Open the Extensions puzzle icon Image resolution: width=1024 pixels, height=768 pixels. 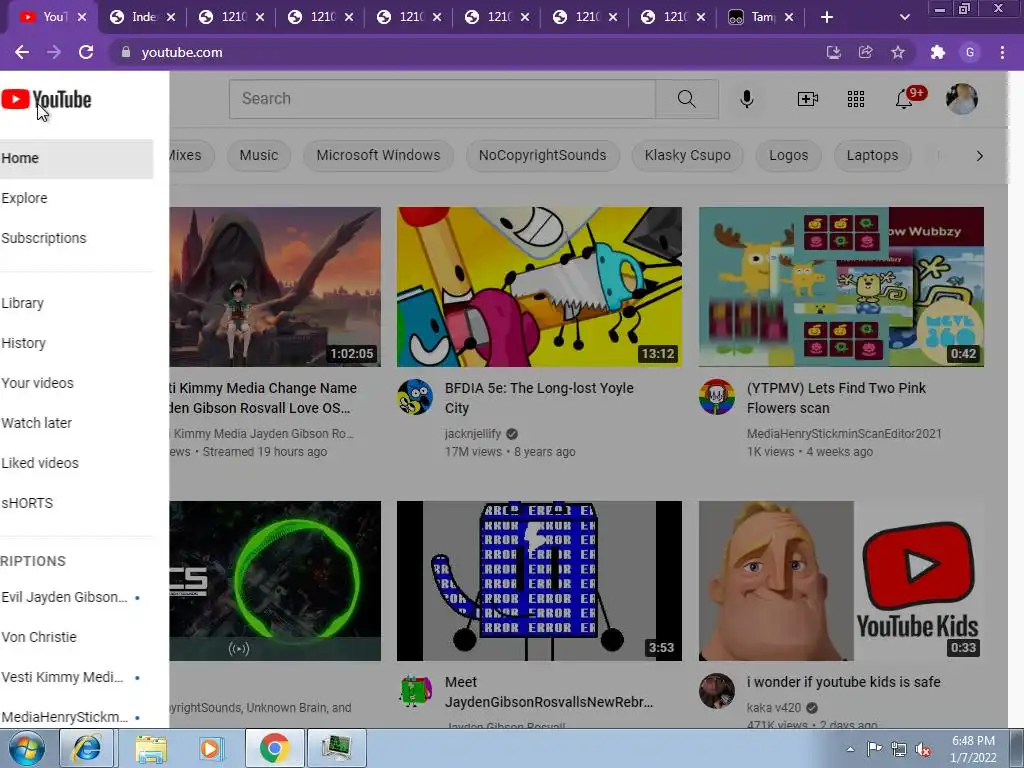[x=938, y=52]
